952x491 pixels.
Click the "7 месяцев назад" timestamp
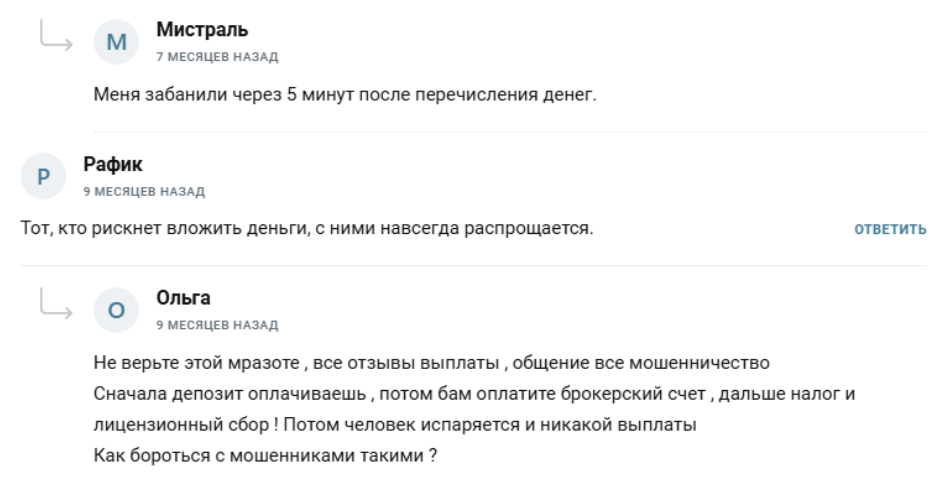217,55
